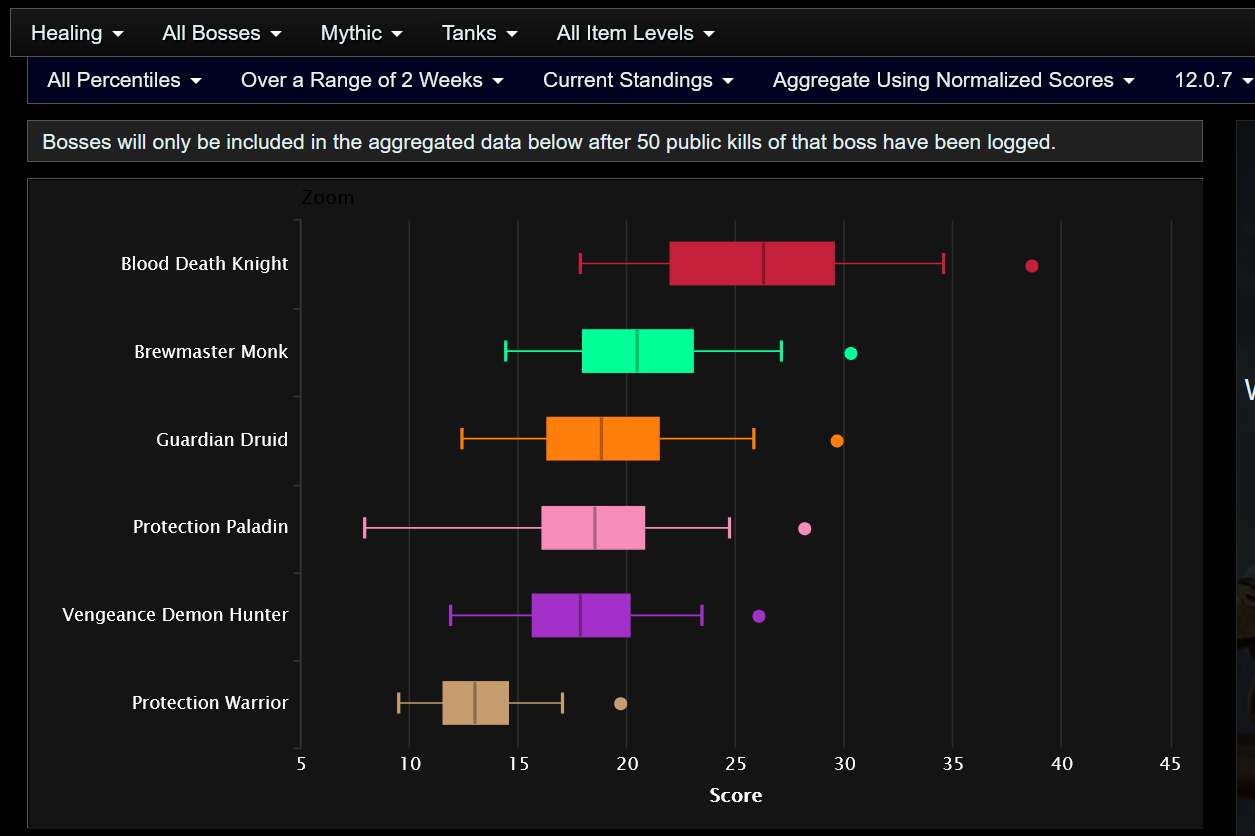Click the Guardian Druid axis label
The image size is (1255, 836).
click(222, 440)
